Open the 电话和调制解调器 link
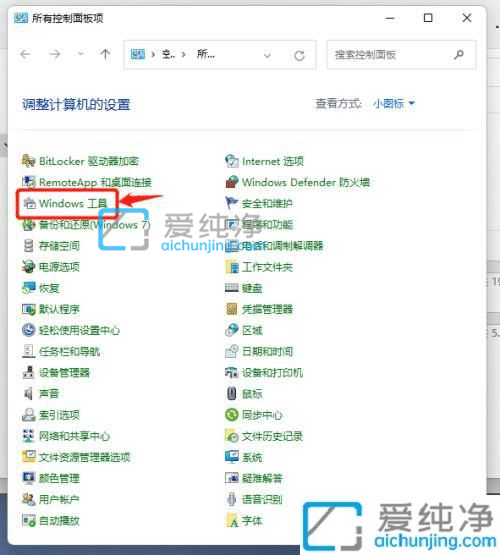500x555 pixels. click(282, 246)
